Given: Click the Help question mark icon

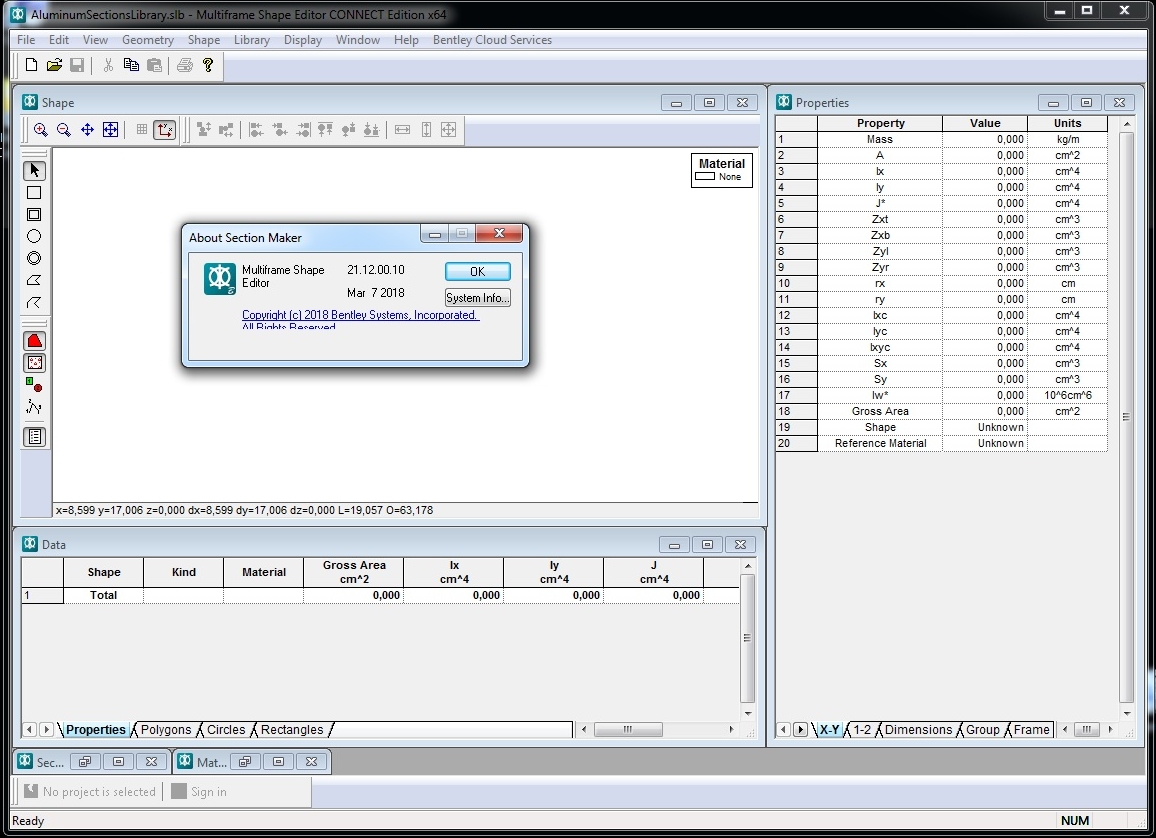Looking at the screenshot, I should (208, 65).
